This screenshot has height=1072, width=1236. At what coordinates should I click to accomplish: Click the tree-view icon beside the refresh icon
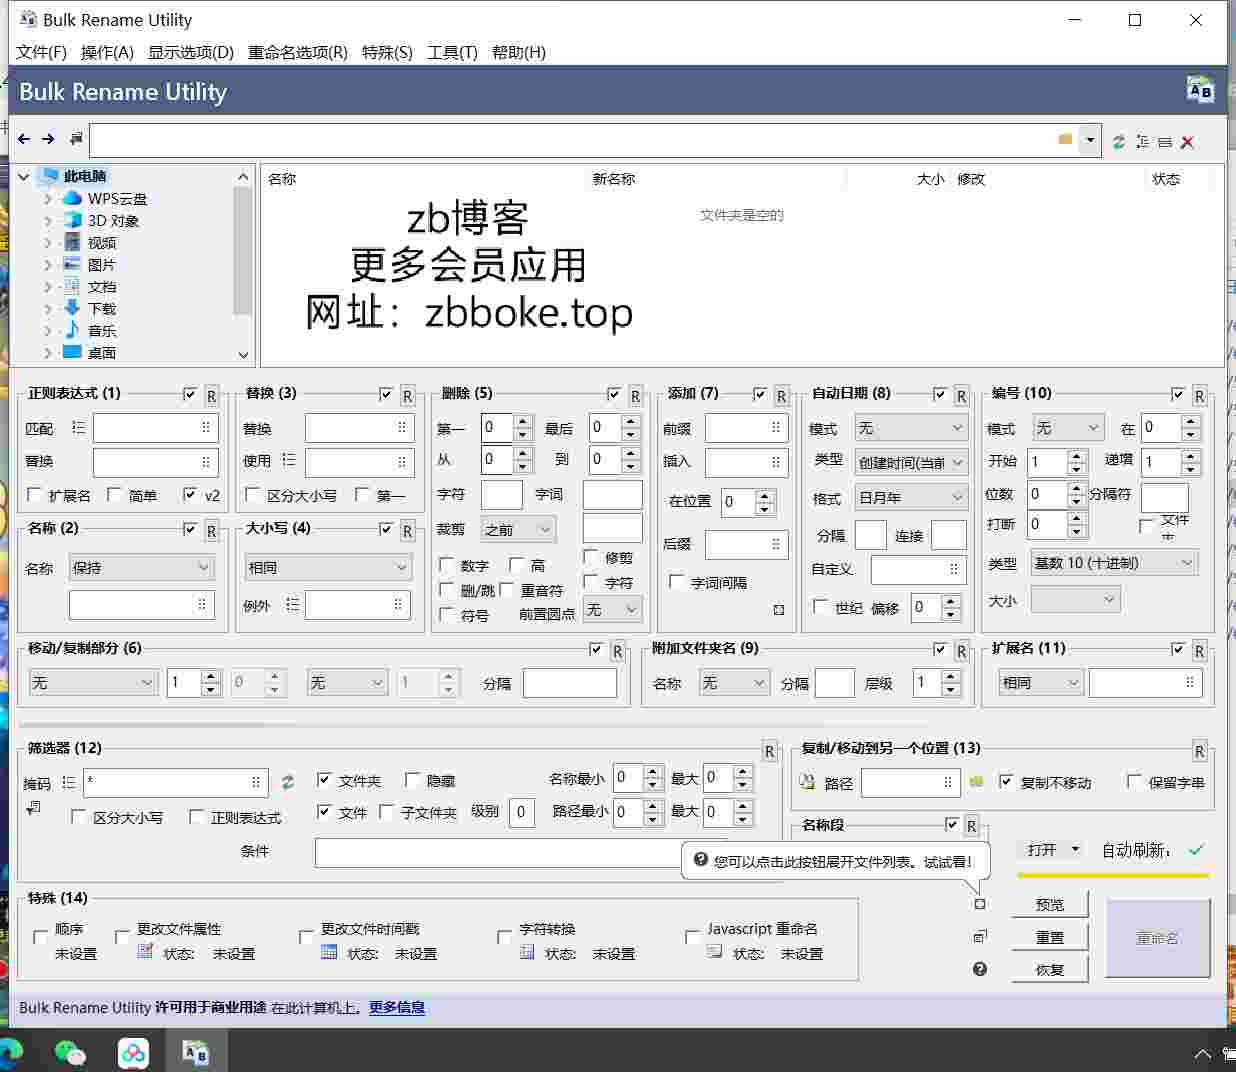pos(1142,142)
